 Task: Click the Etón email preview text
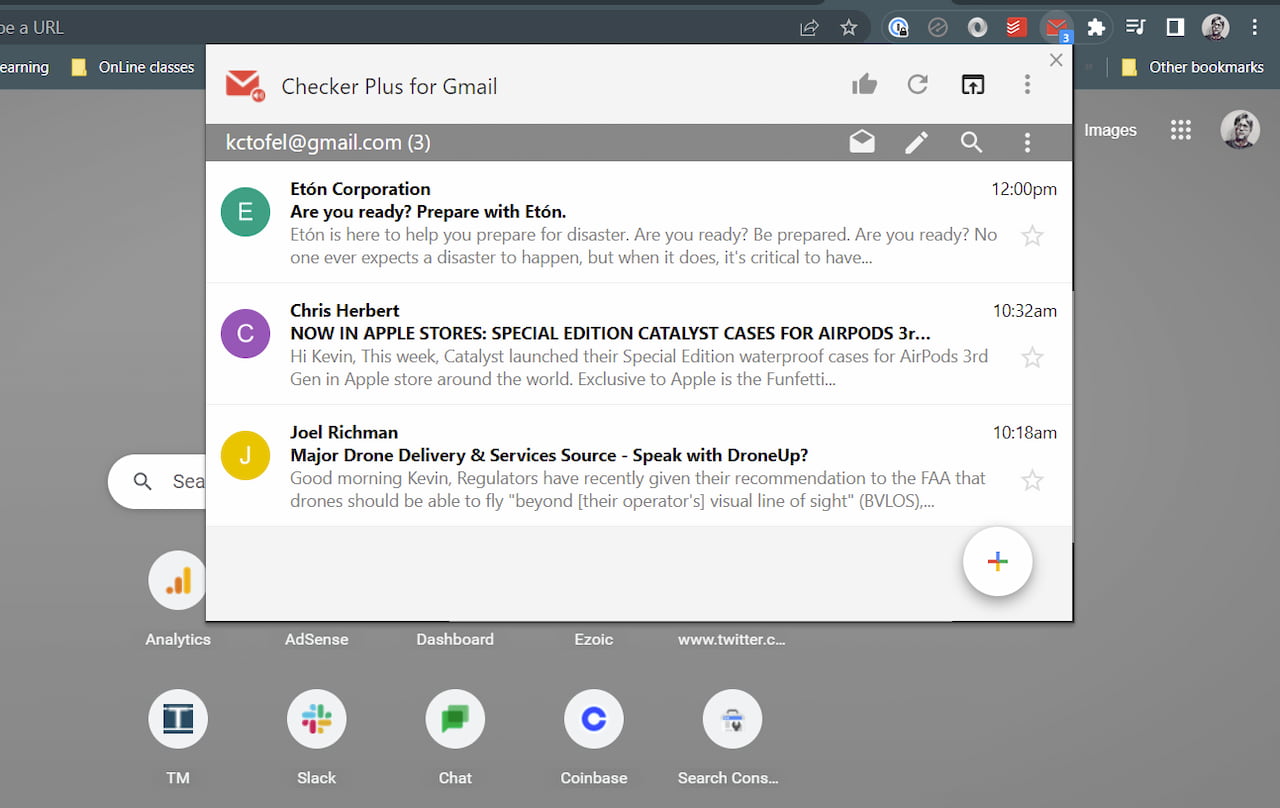643,246
